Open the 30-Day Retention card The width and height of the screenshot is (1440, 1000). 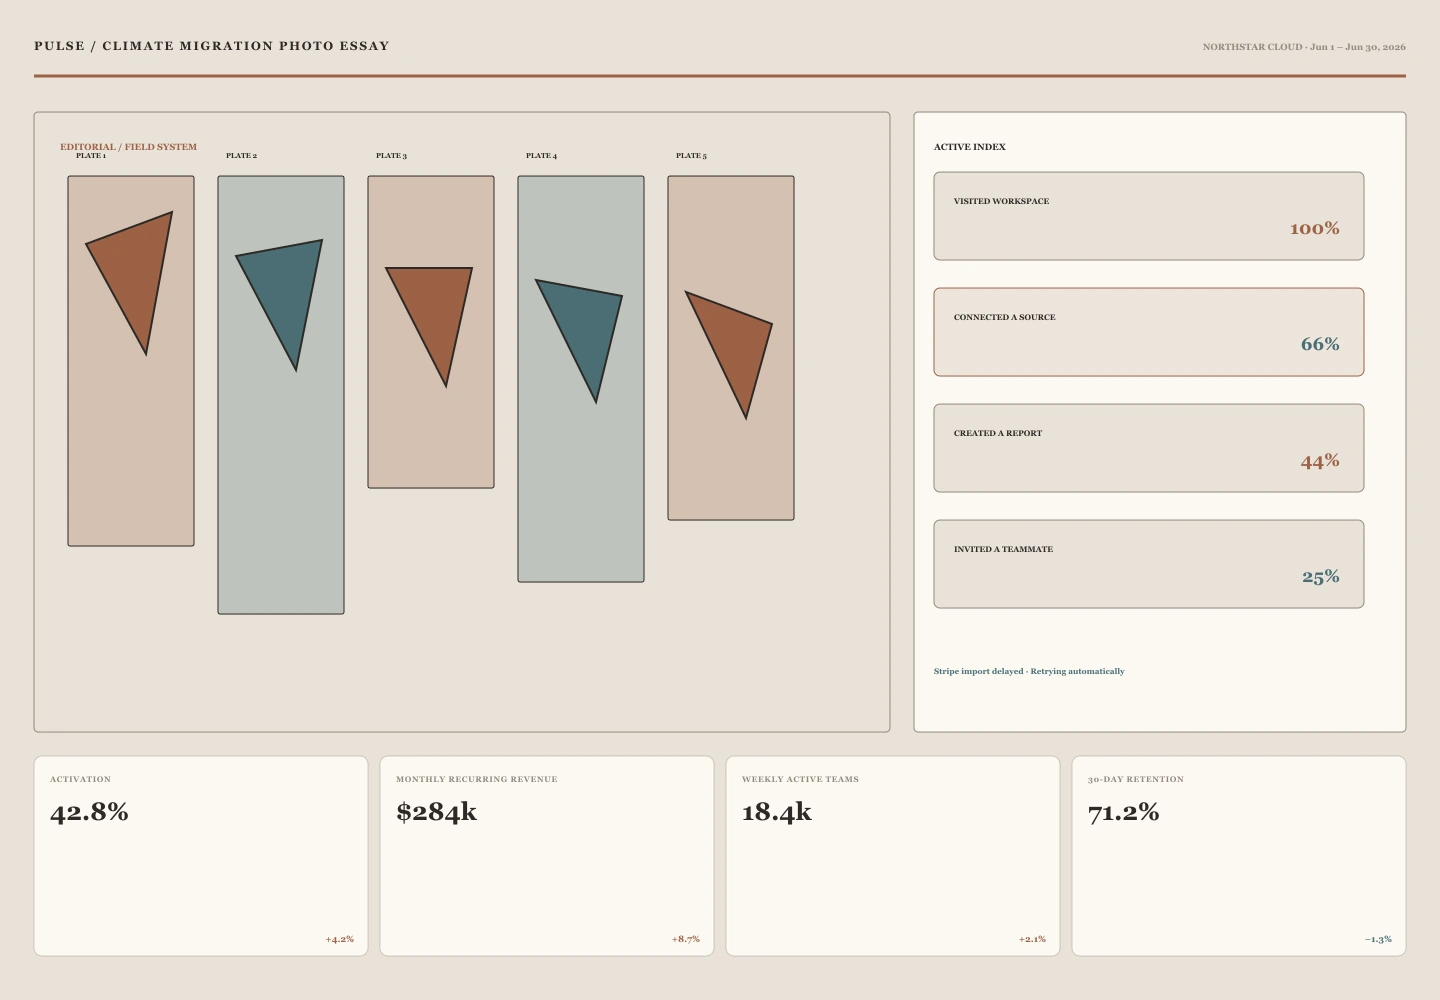pyautogui.click(x=1239, y=856)
